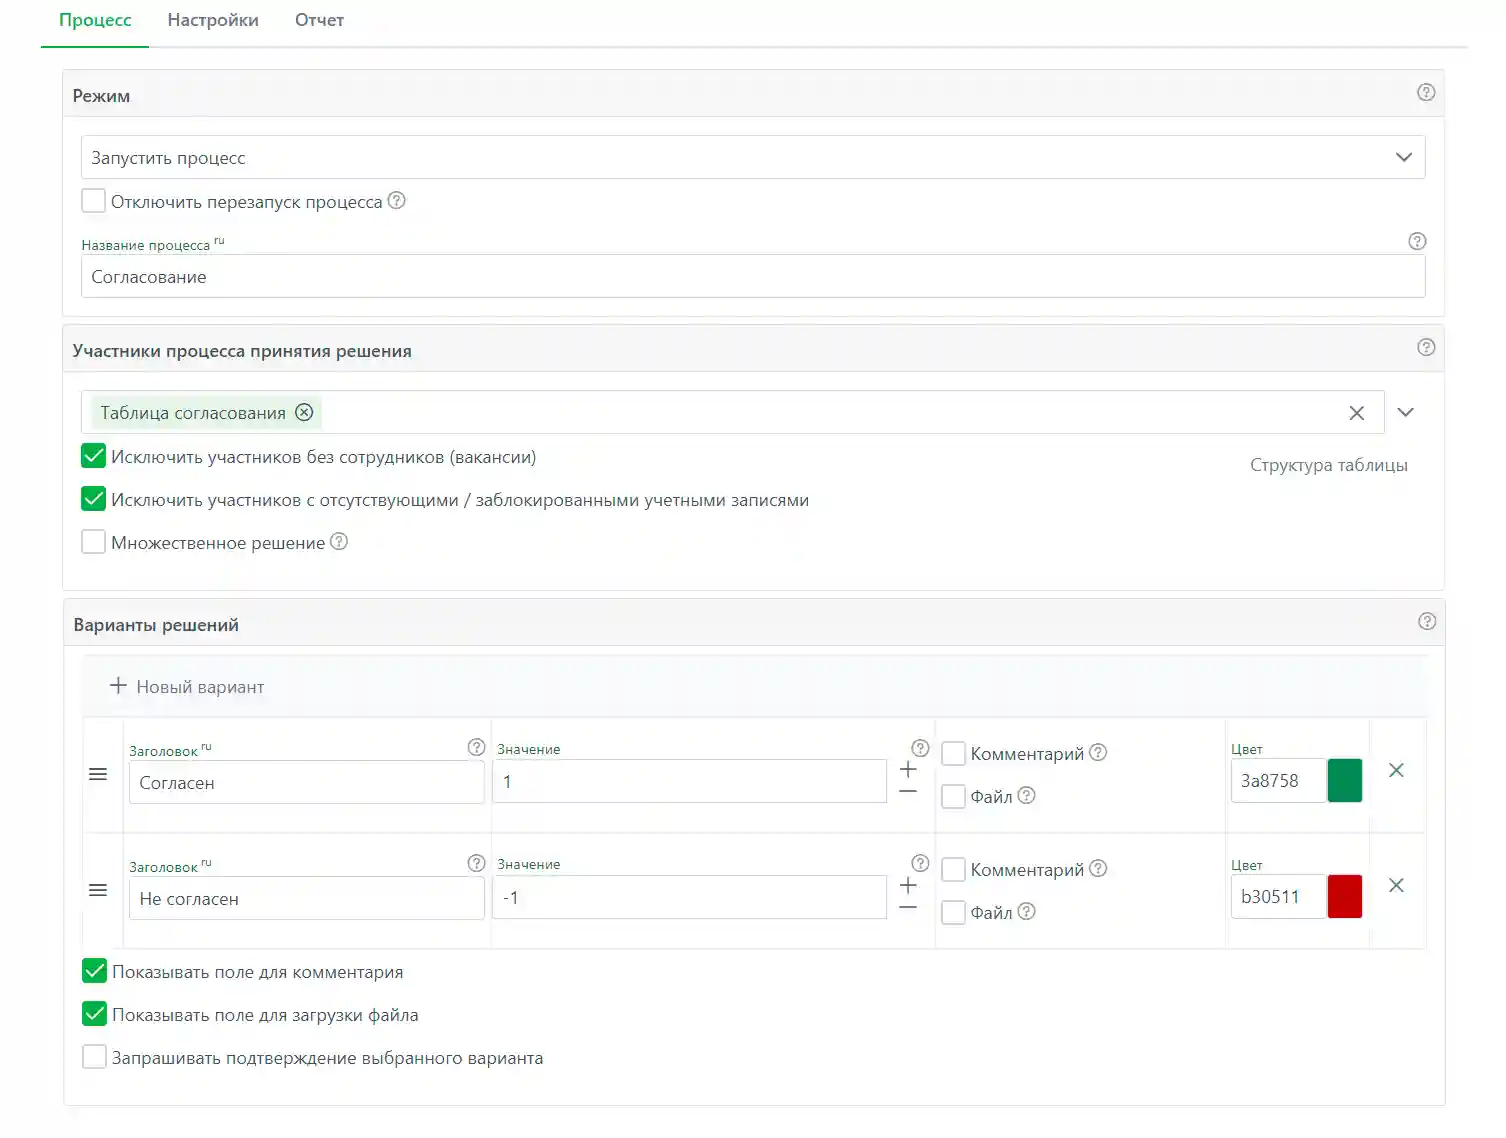This screenshot has height=1138, width=1506.
Task: Switch to the Настройки tab
Action: (x=213, y=20)
